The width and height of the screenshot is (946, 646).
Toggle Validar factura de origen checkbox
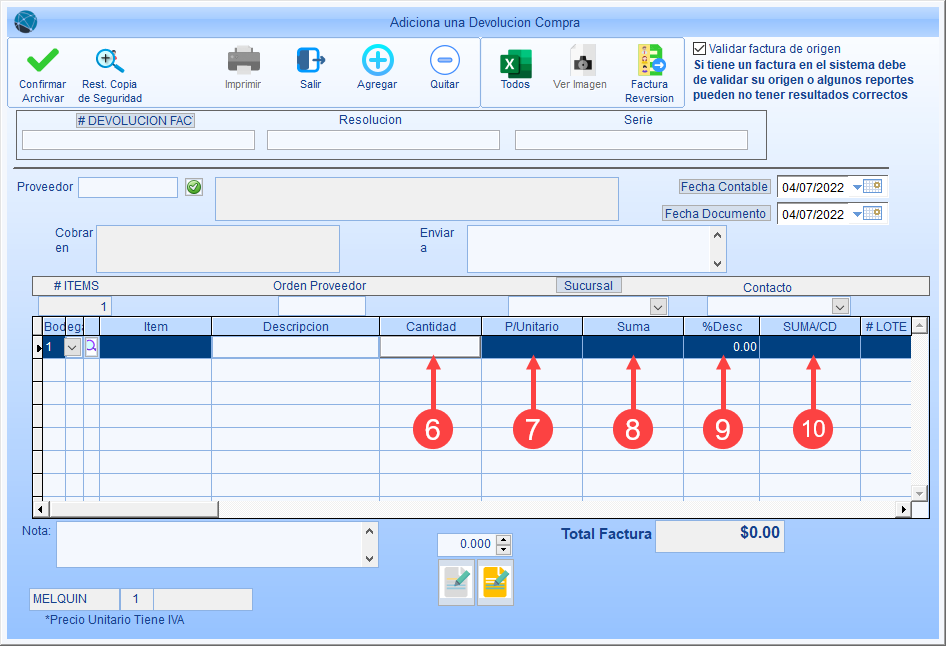coord(699,48)
